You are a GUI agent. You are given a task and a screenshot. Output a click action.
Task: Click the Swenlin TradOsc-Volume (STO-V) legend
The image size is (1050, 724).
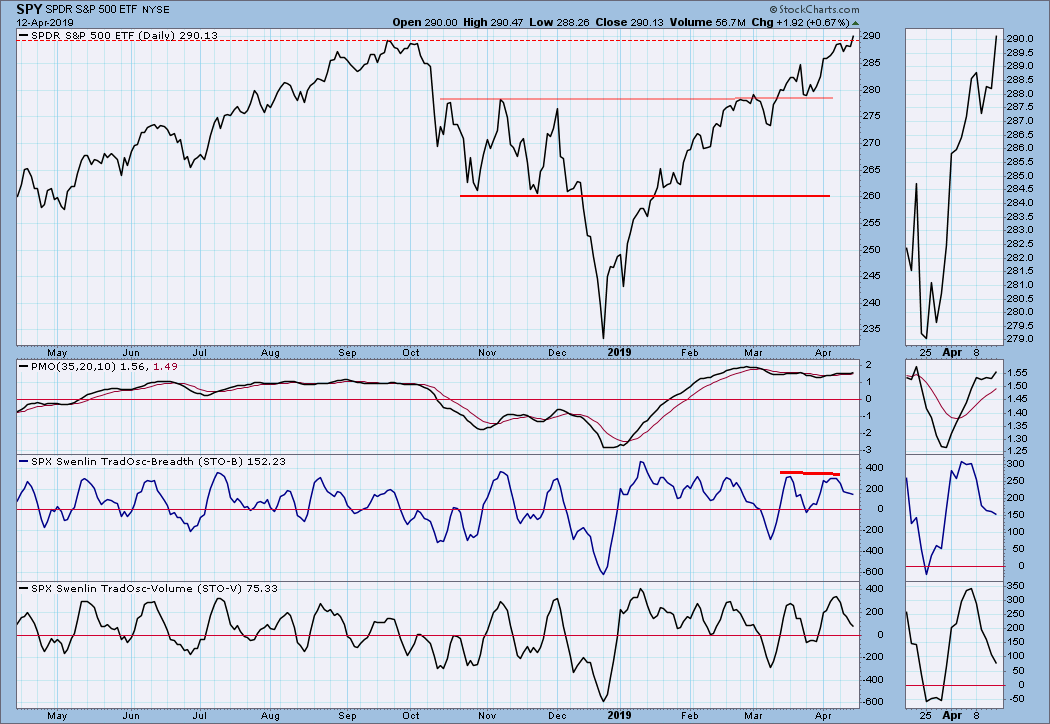coord(149,589)
